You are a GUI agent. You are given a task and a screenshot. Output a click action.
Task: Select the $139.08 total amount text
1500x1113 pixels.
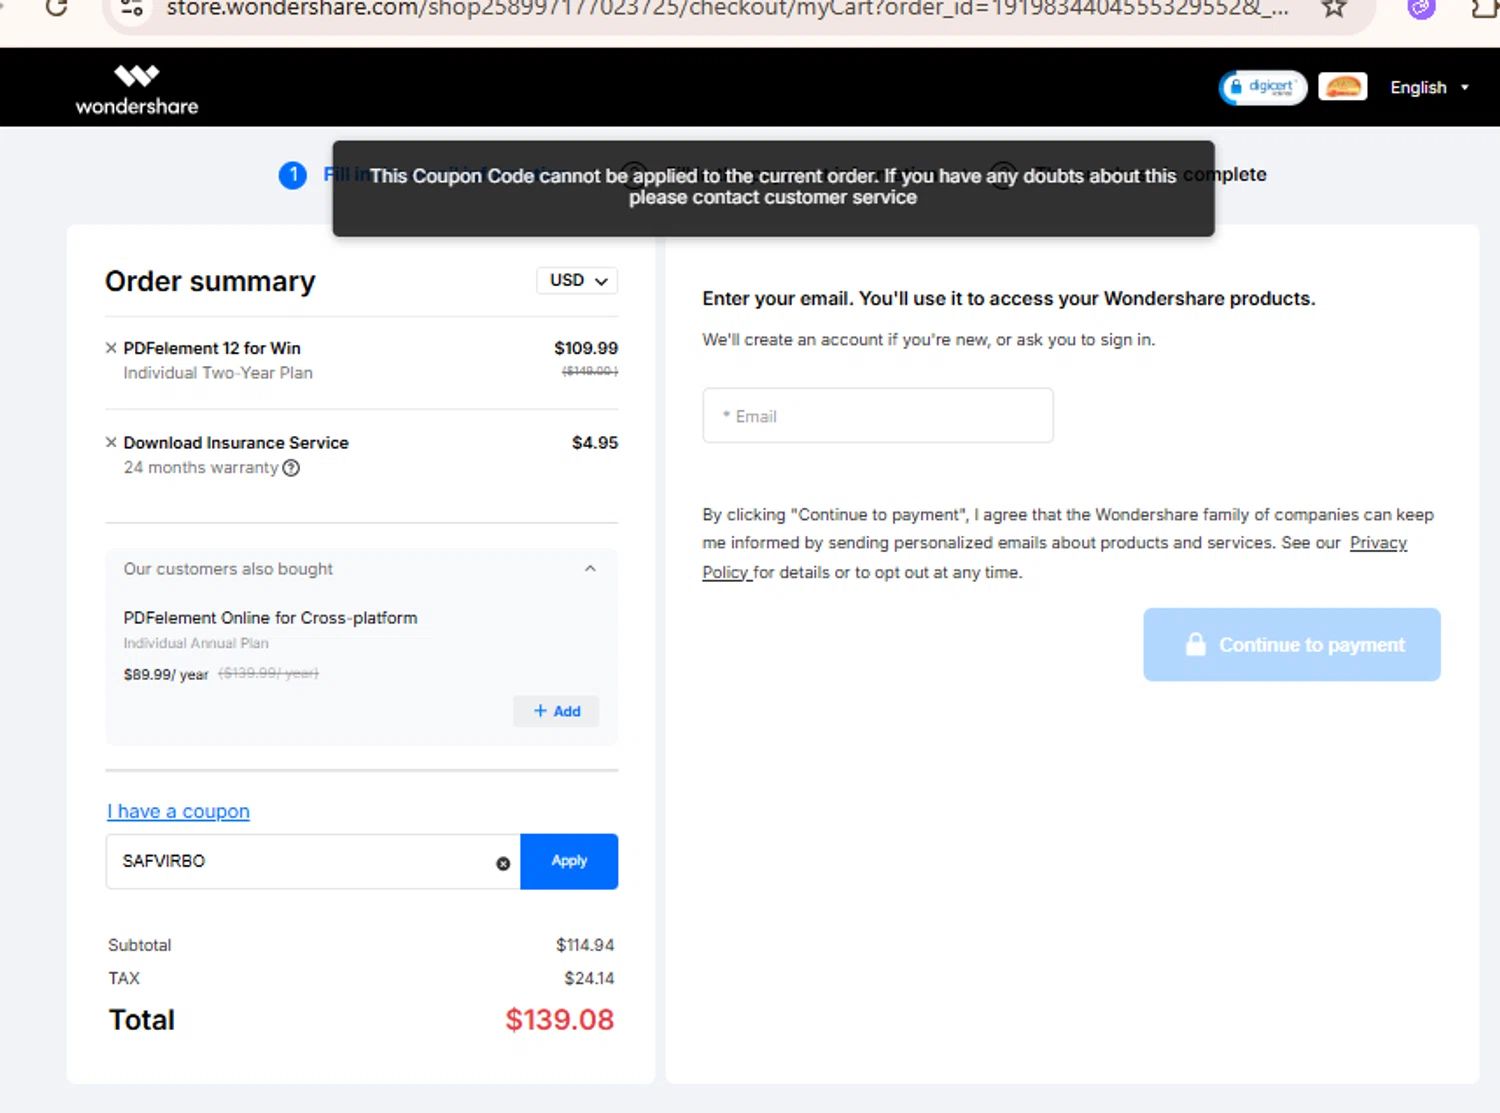[x=559, y=1019]
